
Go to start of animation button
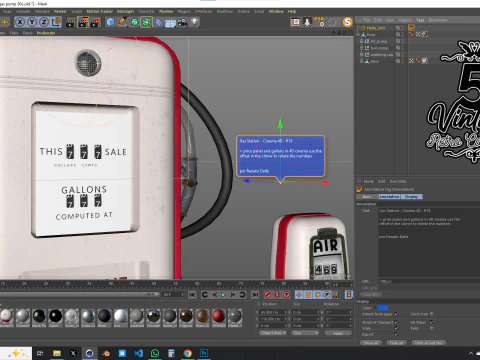pos(192,295)
